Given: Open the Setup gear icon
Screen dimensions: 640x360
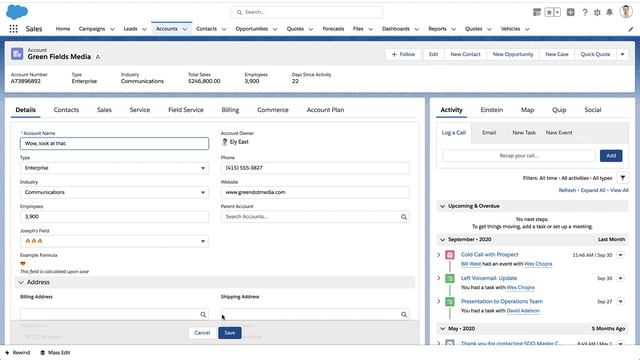Looking at the screenshot, I should pos(597,12).
